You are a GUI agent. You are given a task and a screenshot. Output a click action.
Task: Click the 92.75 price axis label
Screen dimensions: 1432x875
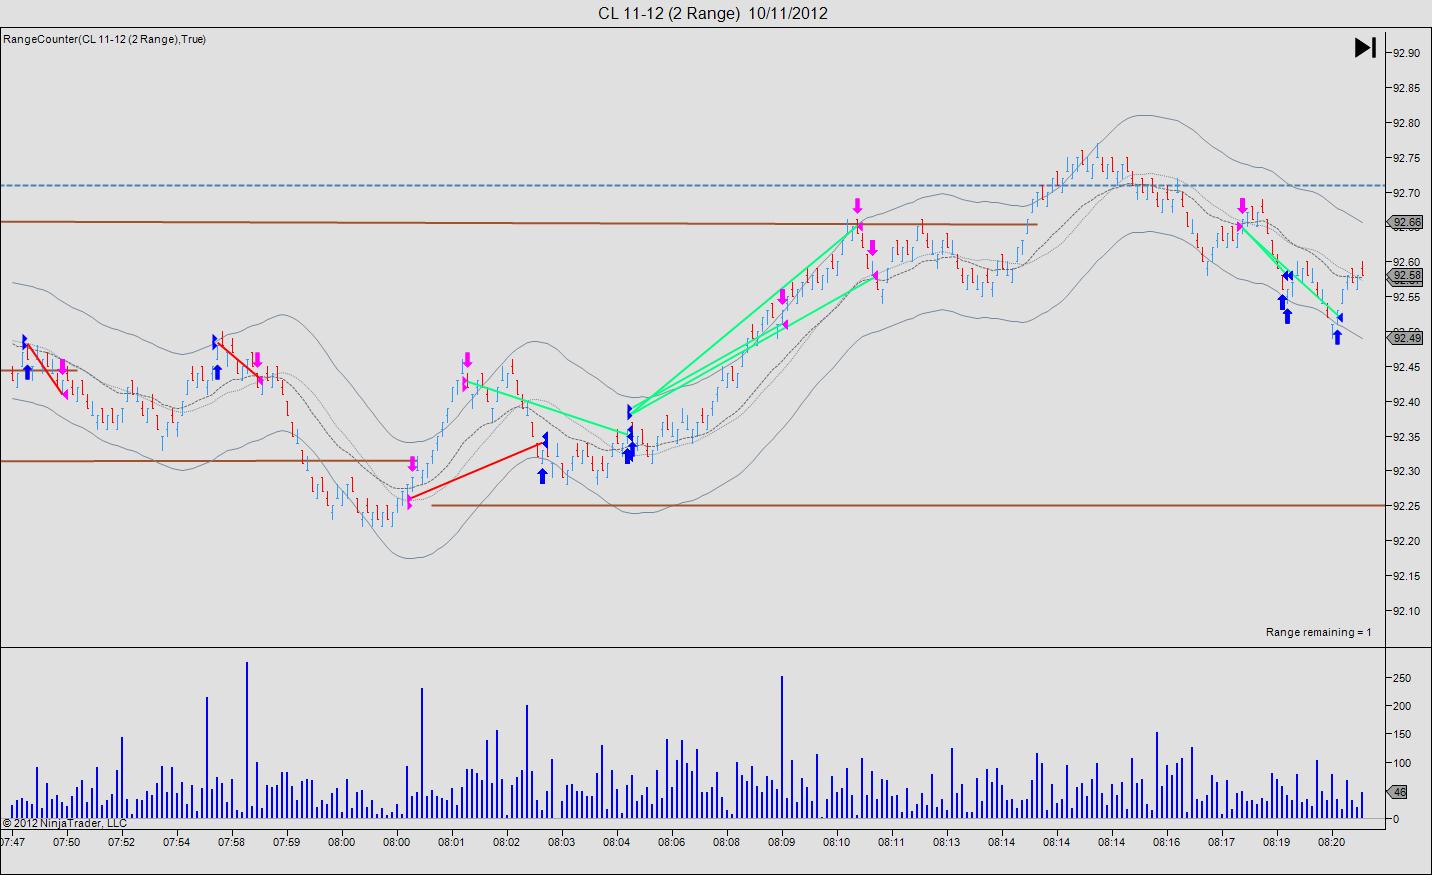point(1407,158)
